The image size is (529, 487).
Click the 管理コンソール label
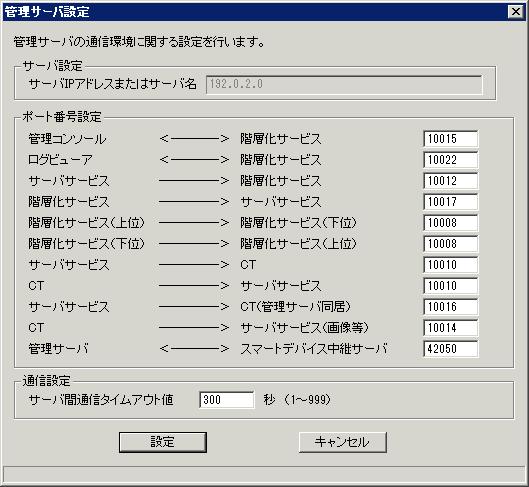(67, 139)
